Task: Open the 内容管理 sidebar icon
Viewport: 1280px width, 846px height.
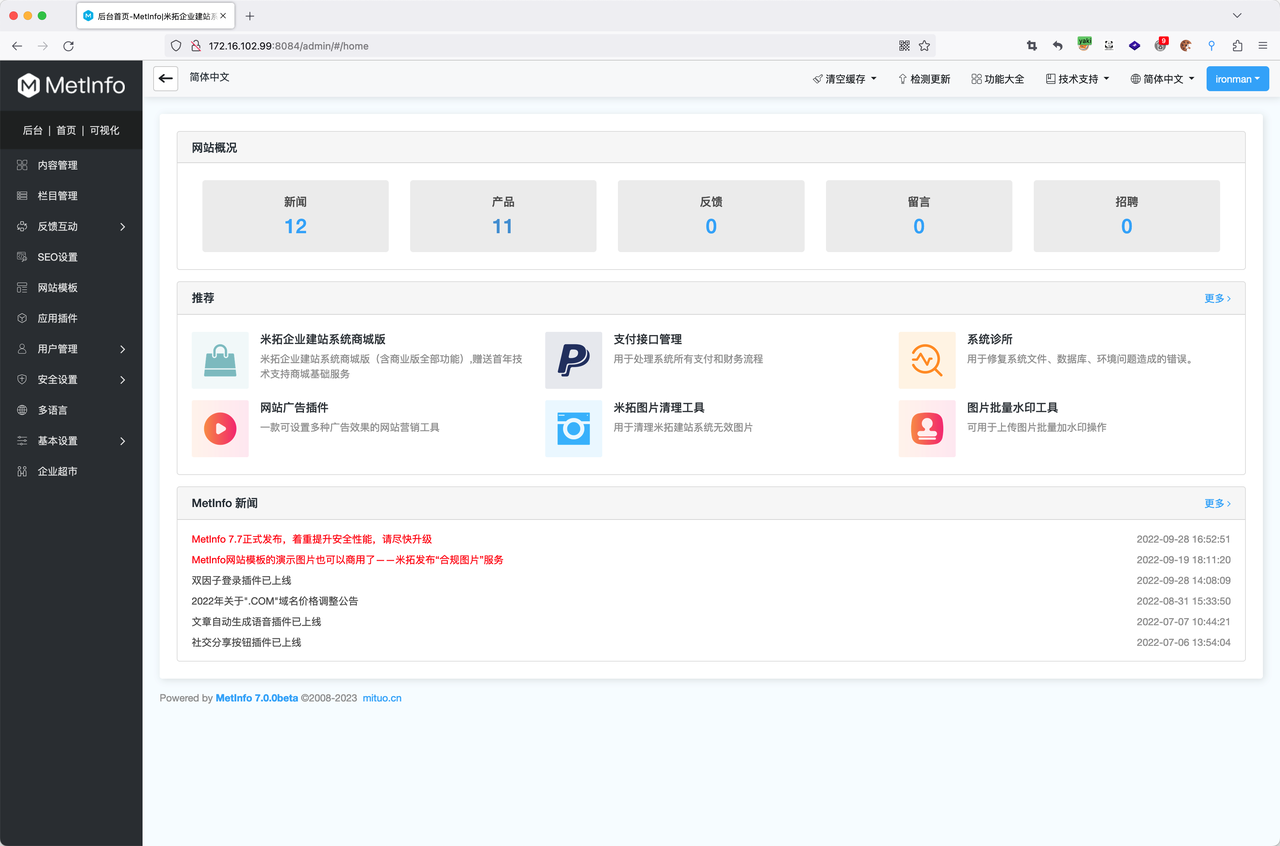Action: pyautogui.click(x=22, y=165)
